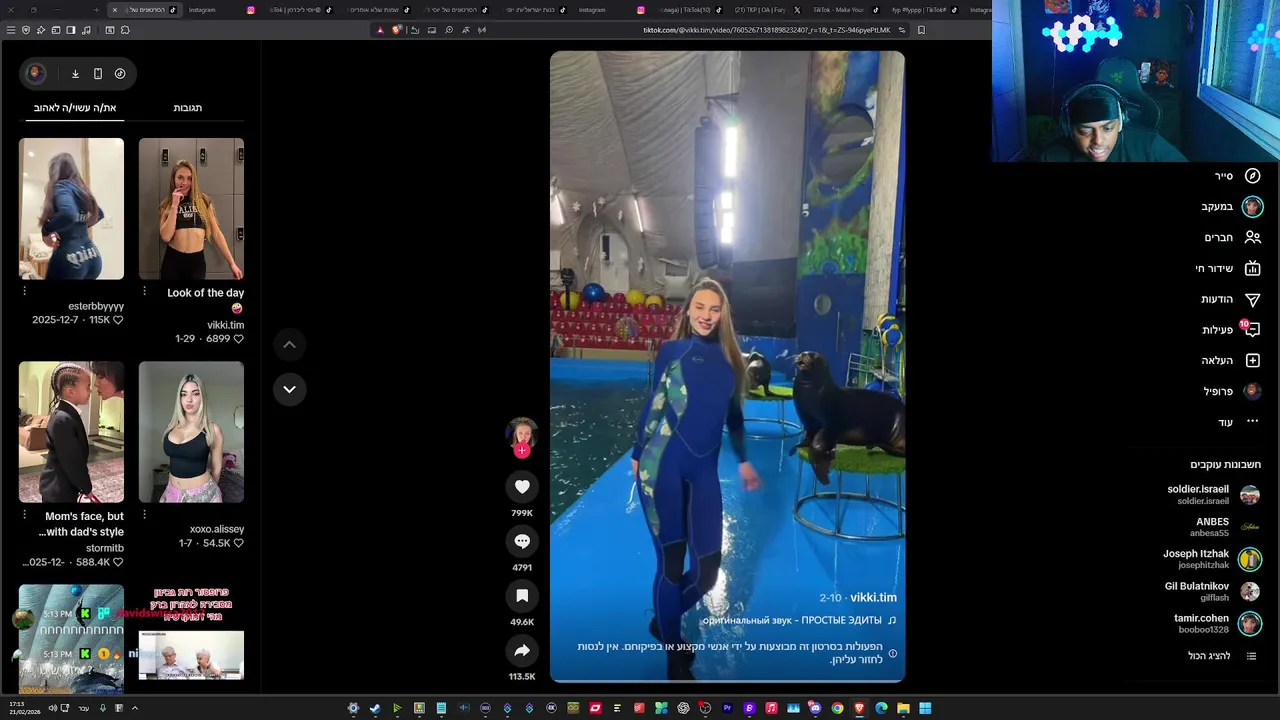Open Chrome from the taskbar
Viewport: 1280px width, 720px height.
837,708
